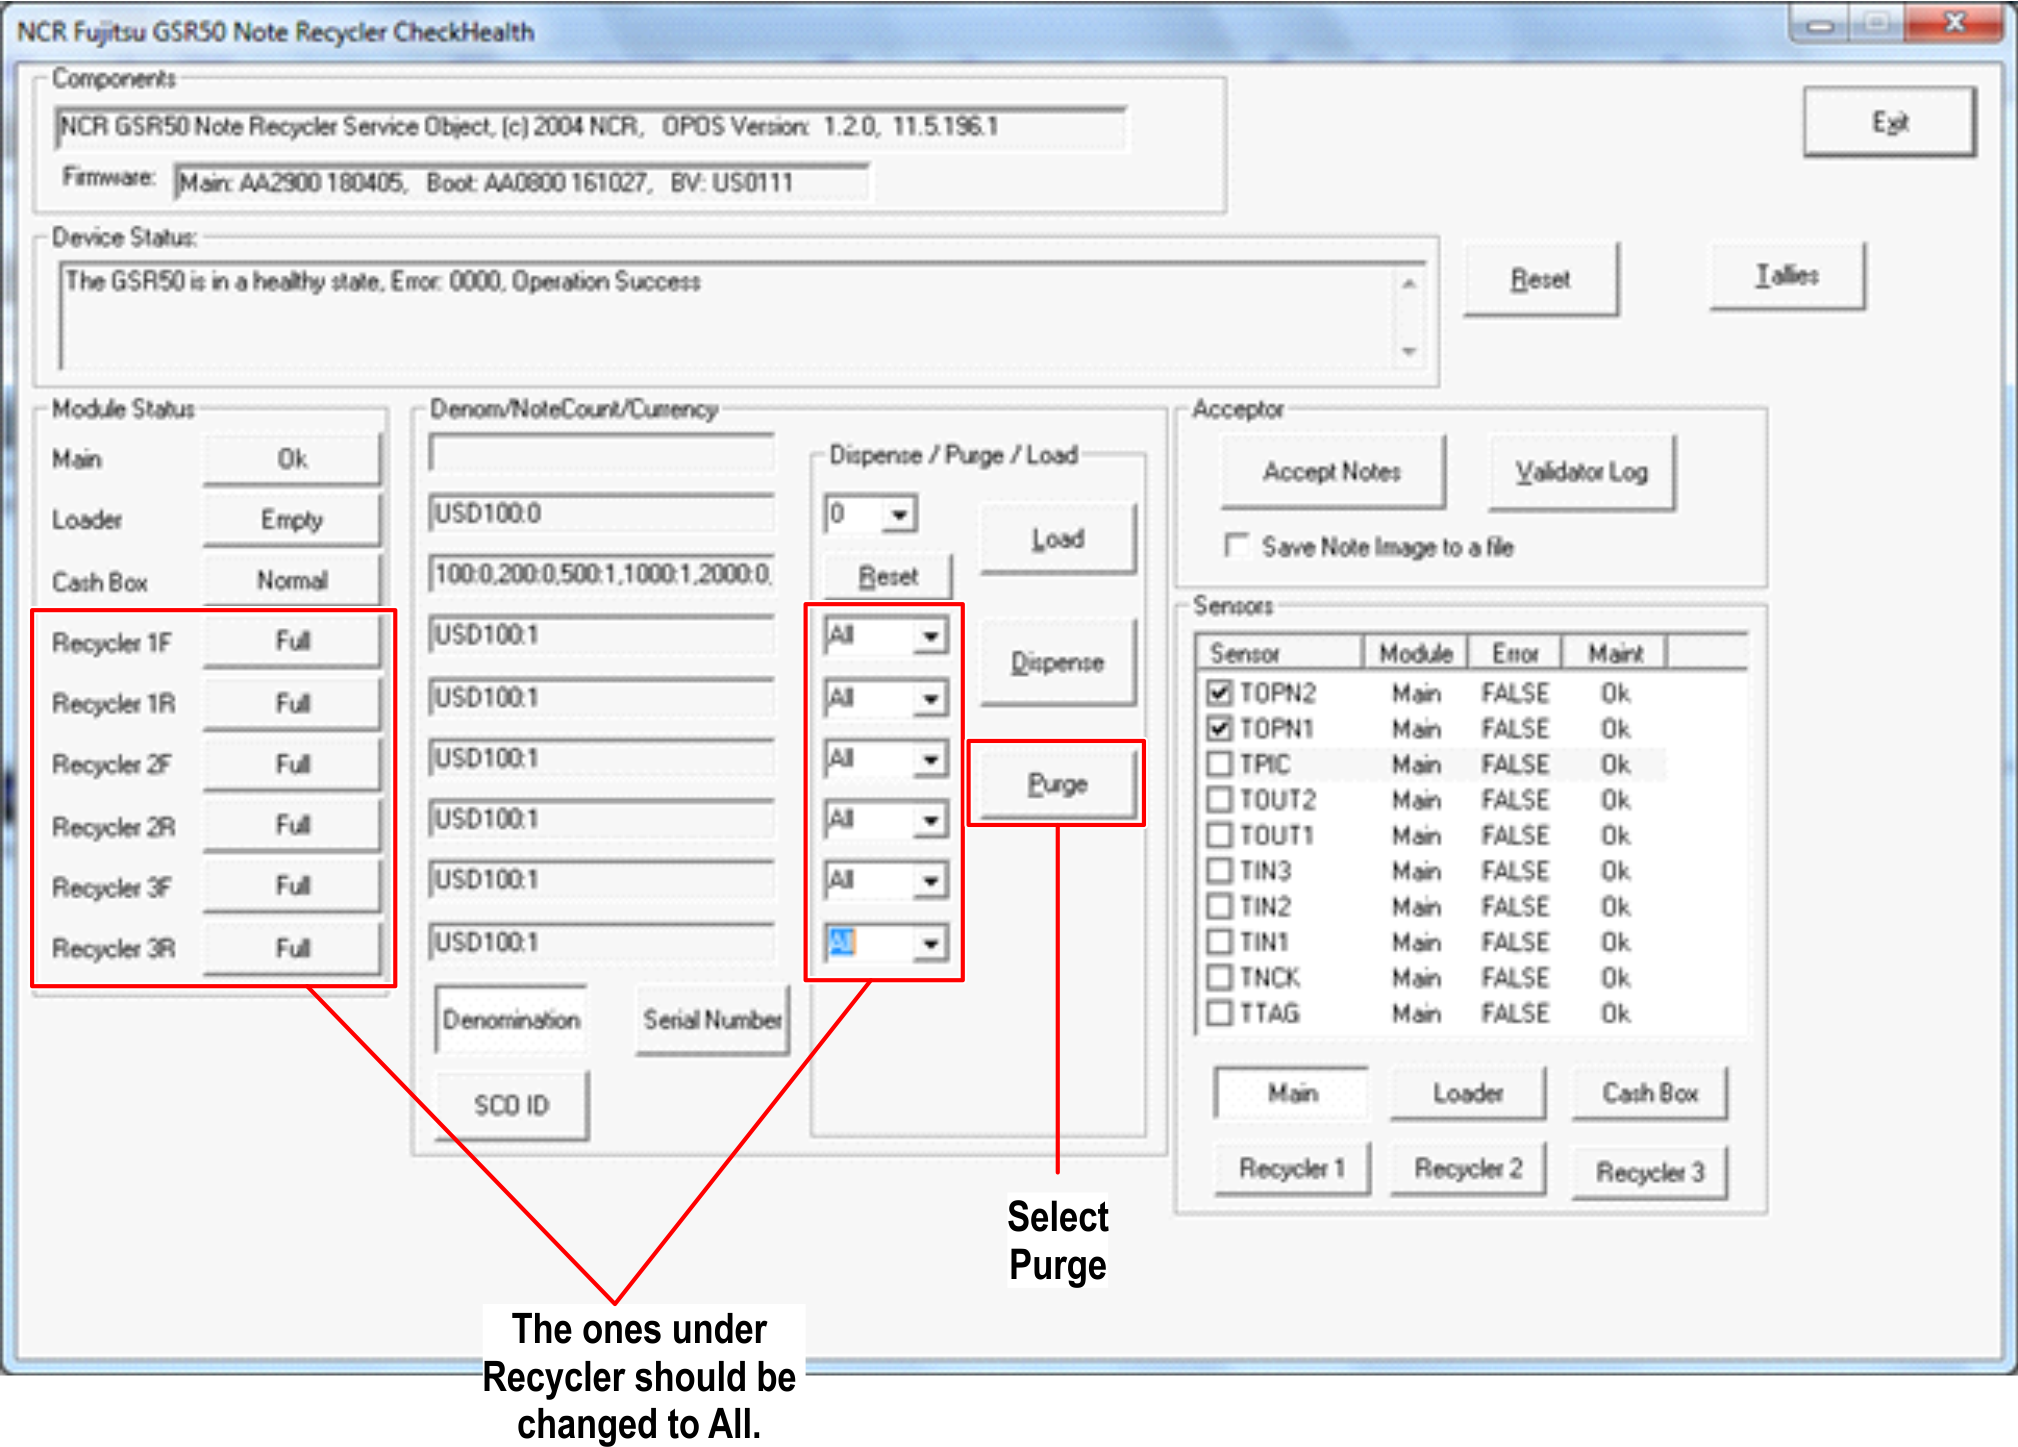The image size is (2018, 1447).
Task: Click the Accept Notes button
Action: (x=1332, y=471)
